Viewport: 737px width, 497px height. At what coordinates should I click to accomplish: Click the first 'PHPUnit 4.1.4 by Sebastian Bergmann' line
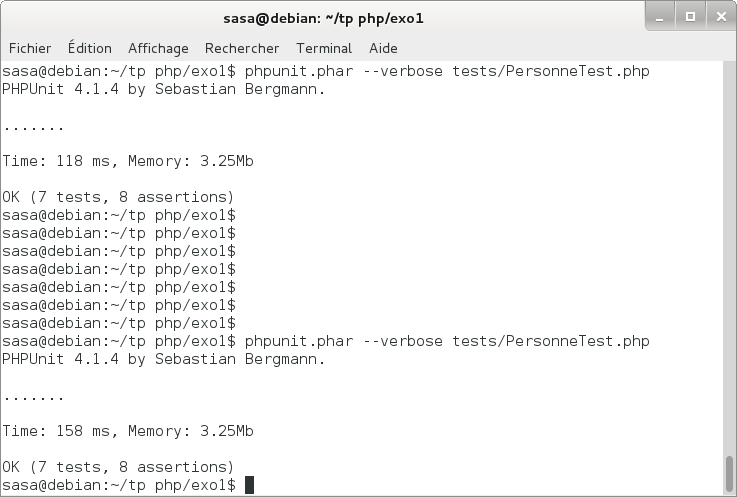[x=164, y=89]
